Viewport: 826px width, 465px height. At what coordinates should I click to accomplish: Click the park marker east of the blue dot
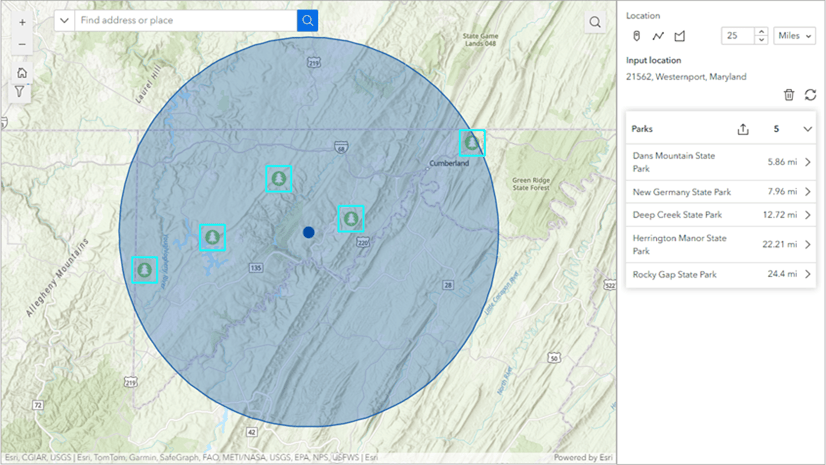click(351, 218)
